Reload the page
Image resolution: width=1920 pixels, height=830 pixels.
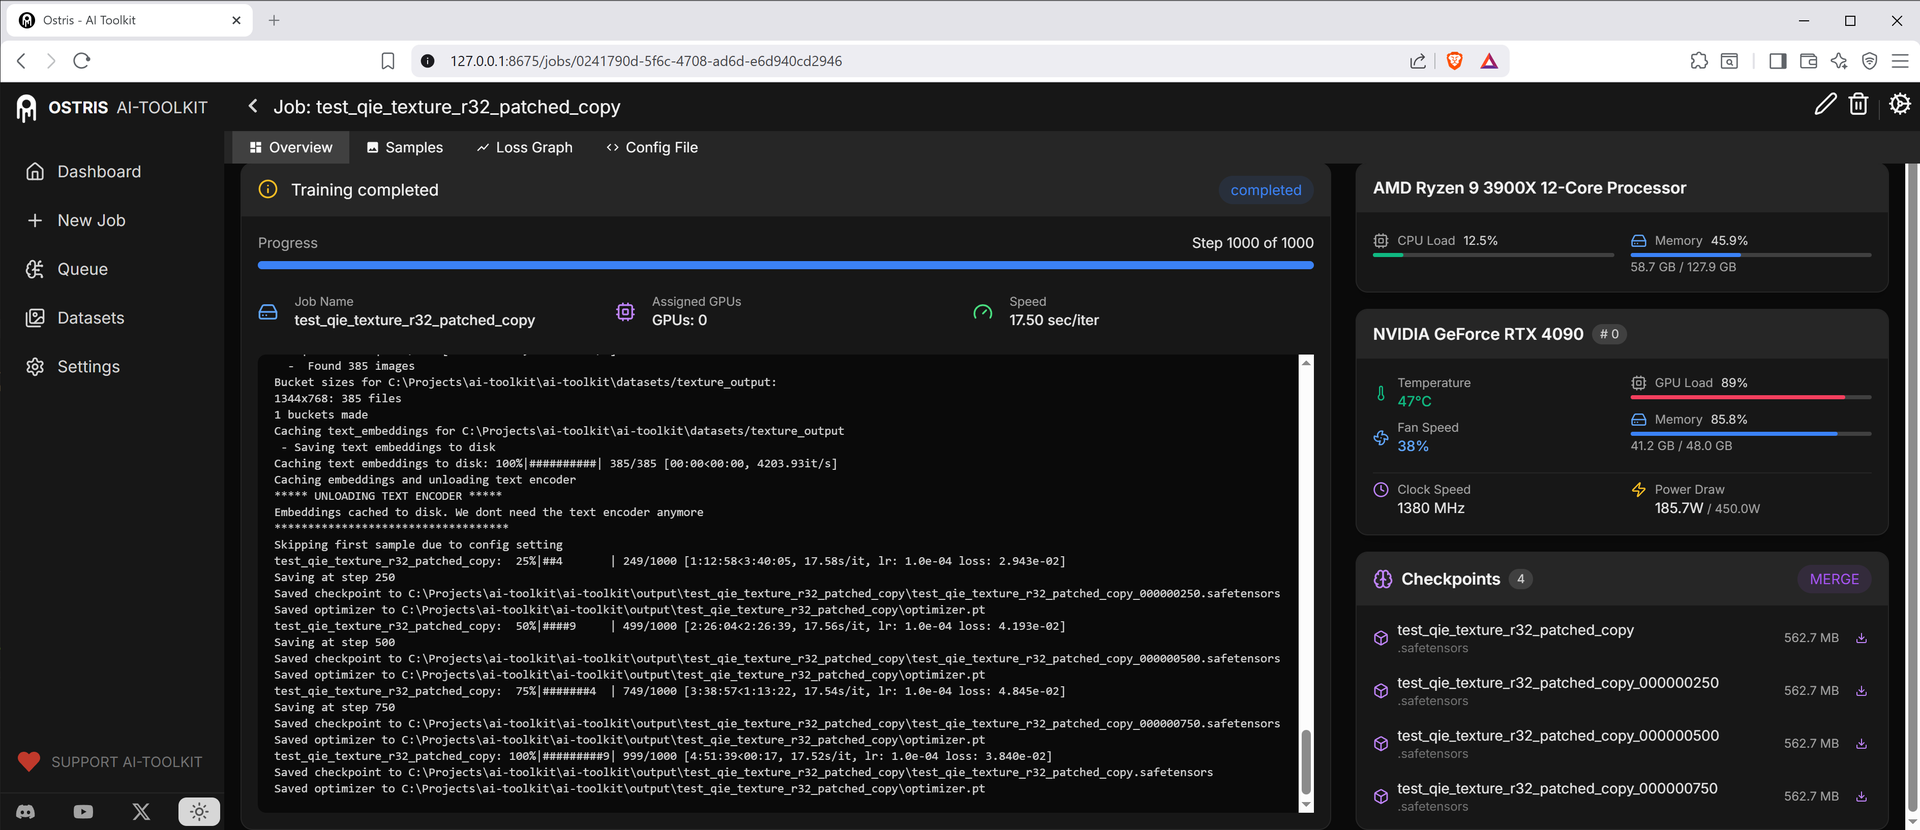(x=82, y=61)
